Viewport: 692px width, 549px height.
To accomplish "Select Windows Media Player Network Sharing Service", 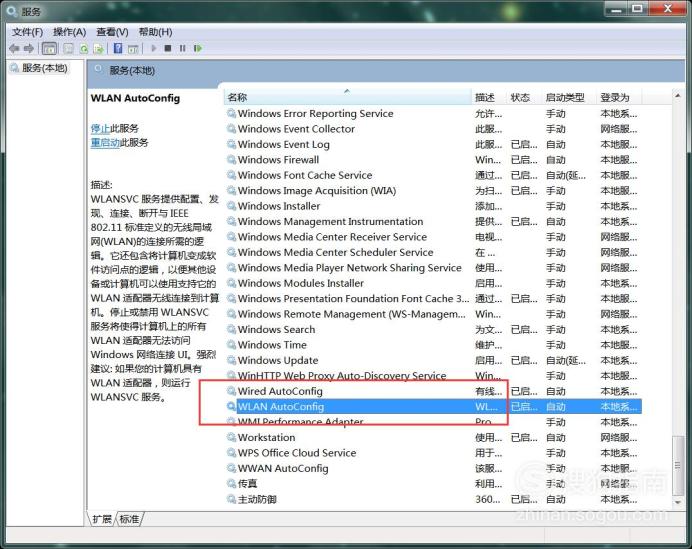I will point(433,268).
